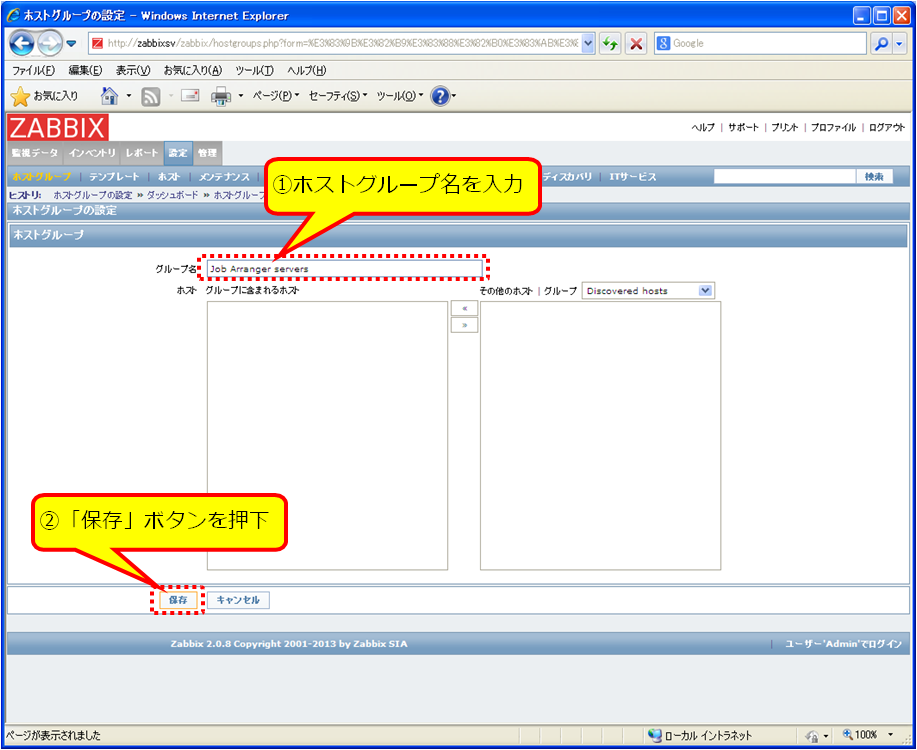Open the プロファイル link
Image resolution: width=917 pixels, height=750 pixels.
833,128
